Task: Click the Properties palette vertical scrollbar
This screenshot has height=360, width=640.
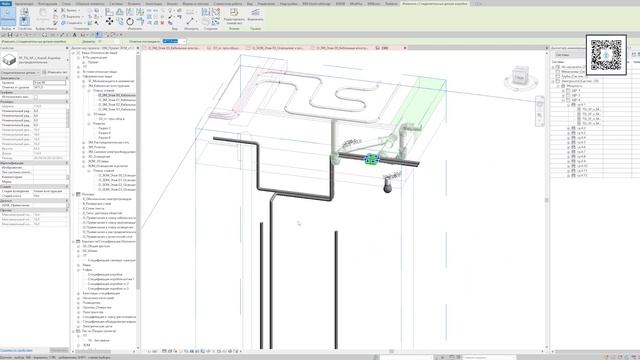Action: point(68,118)
